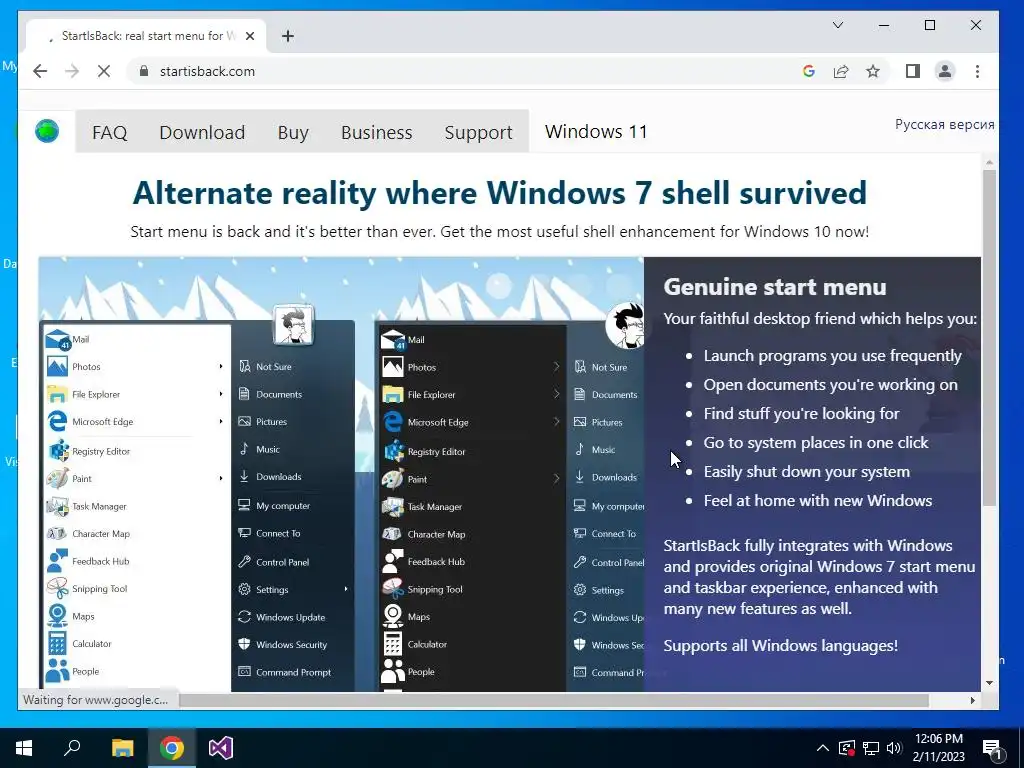
Task: Click the scroll-down arrow of page scrollbar
Action: pyautogui.click(x=989, y=683)
